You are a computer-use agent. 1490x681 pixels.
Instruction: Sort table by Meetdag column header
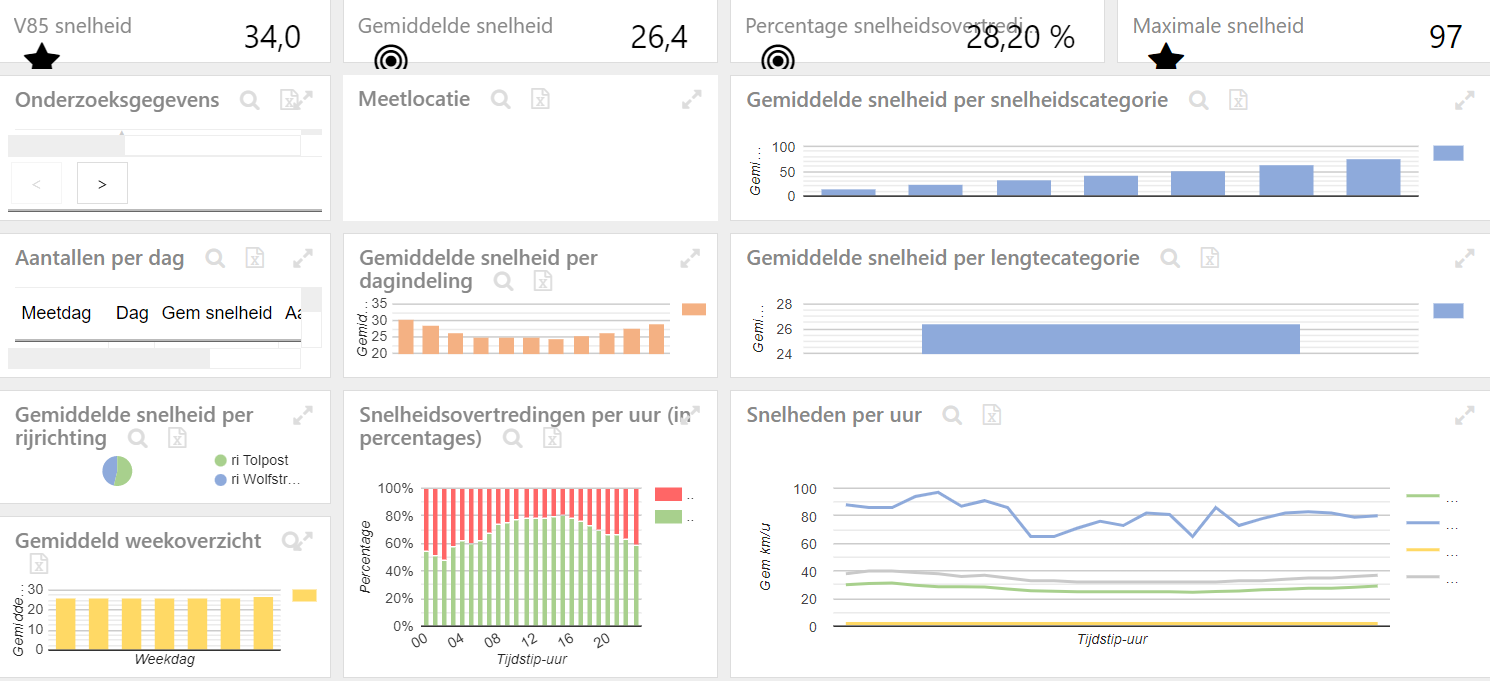(56, 313)
